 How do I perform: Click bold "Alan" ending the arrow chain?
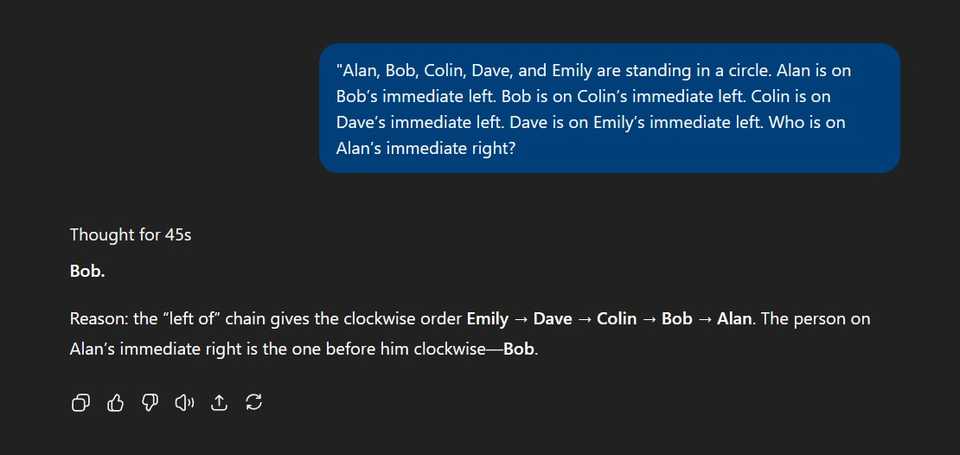pos(733,319)
